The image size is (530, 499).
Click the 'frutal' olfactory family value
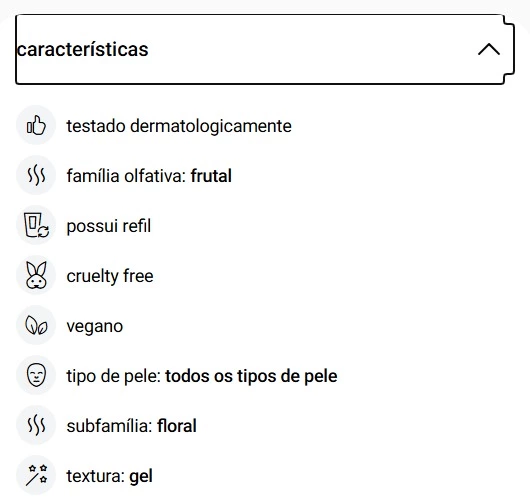(x=211, y=176)
